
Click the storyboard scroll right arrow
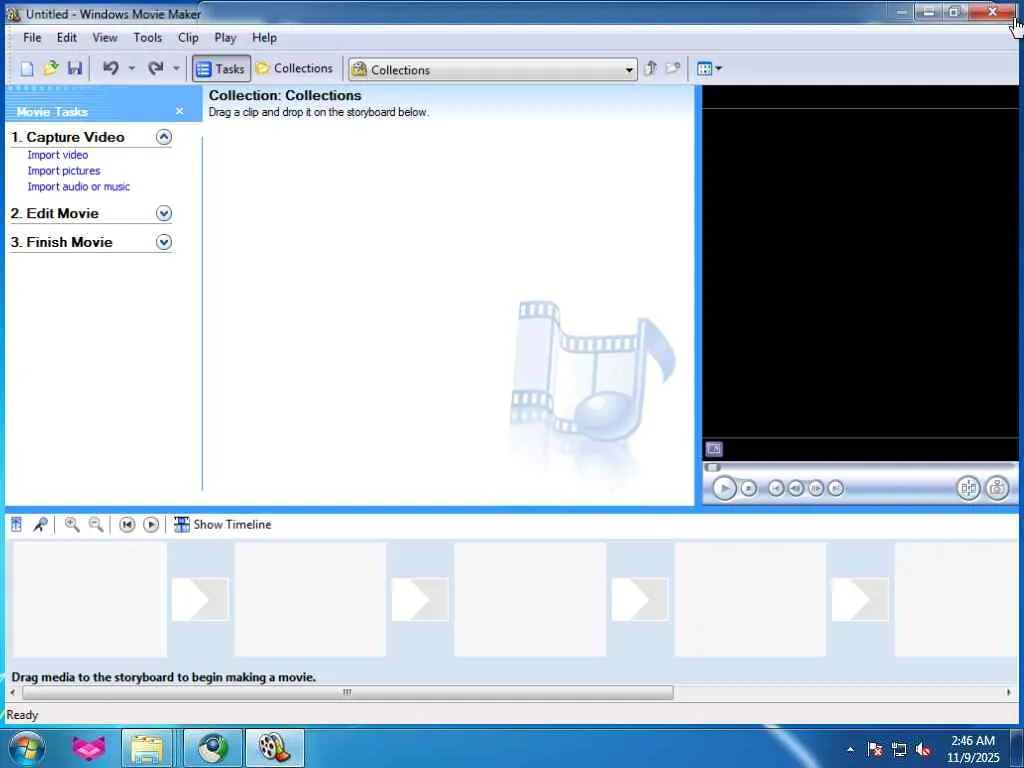tap(1009, 692)
